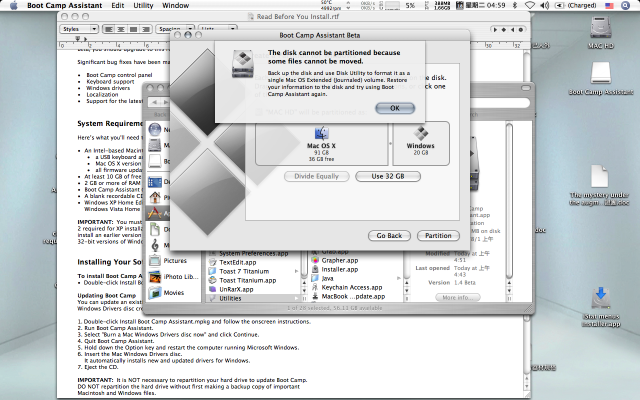Click OK in the partition error dialog

395,108
